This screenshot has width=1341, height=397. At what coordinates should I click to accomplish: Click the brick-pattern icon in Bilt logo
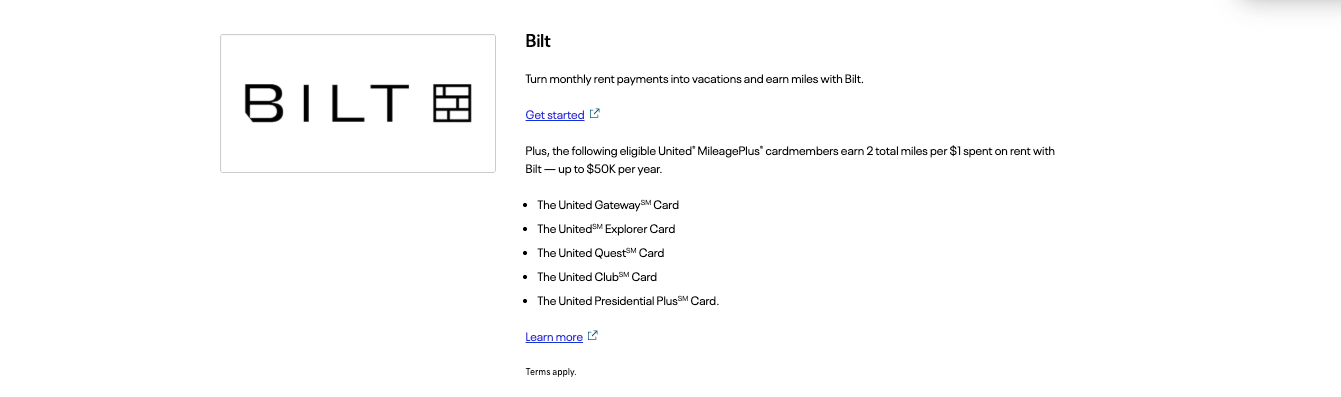click(452, 103)
